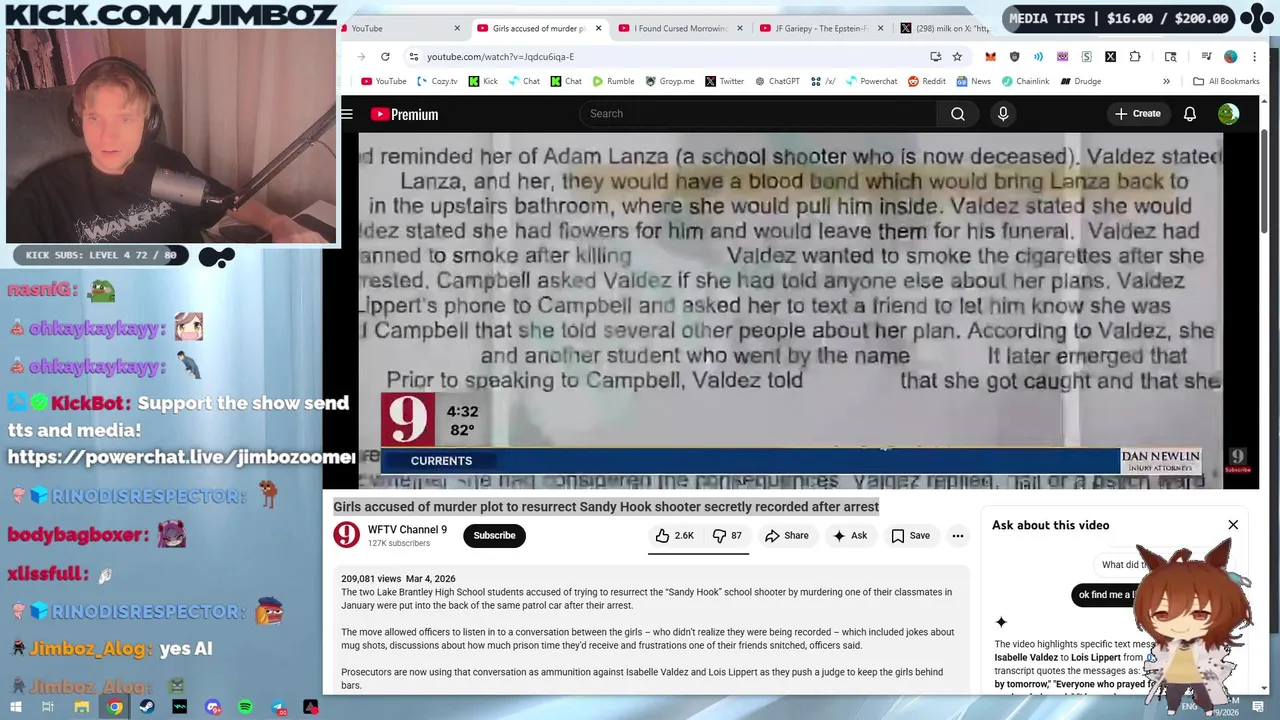View site information icon in address bar
The image size is (1280, 720).
[413, 57]
